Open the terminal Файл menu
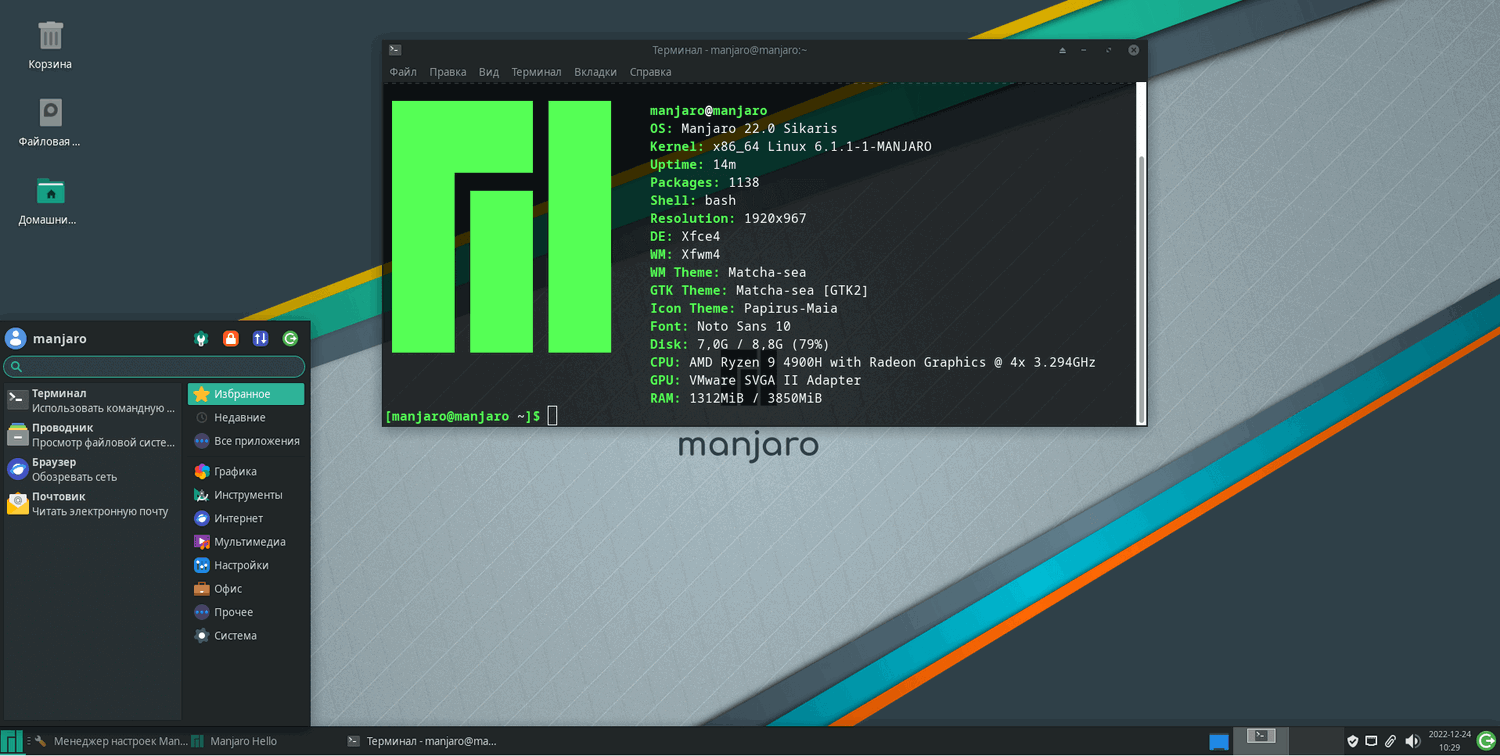This screenshot has height=756, width=1500. pyautogui.click(x=403, y=72)
